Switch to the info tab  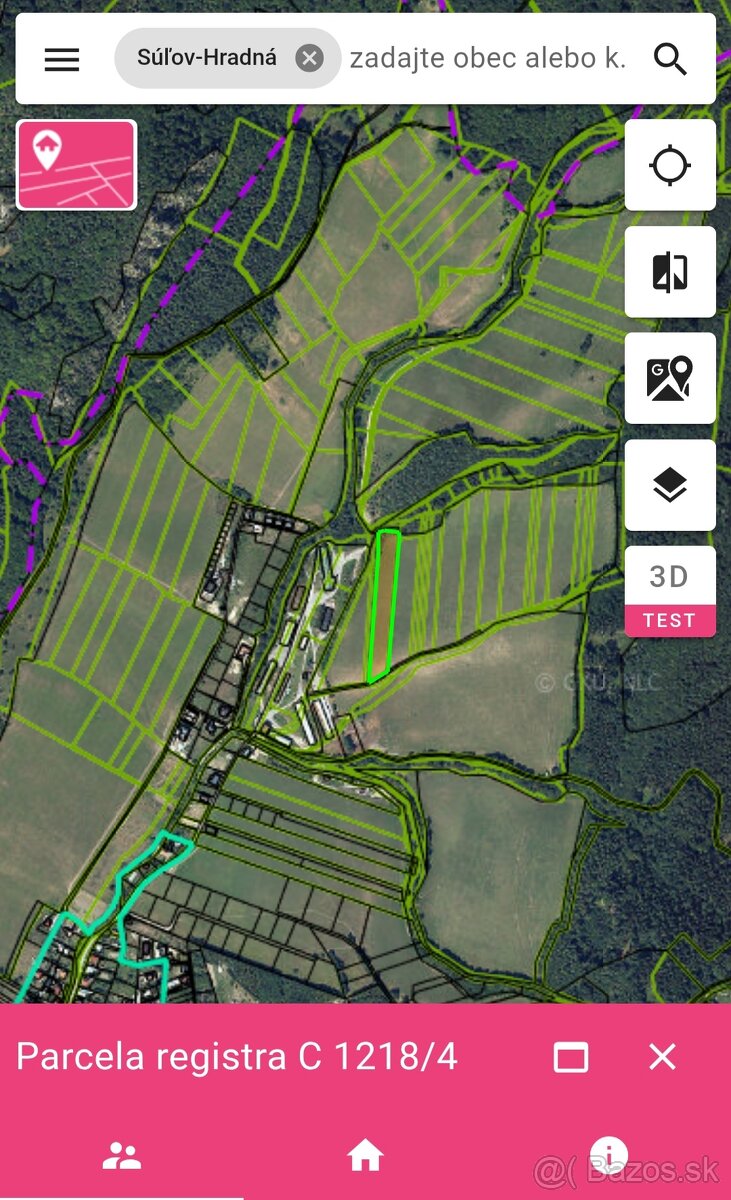point(609,1156)
